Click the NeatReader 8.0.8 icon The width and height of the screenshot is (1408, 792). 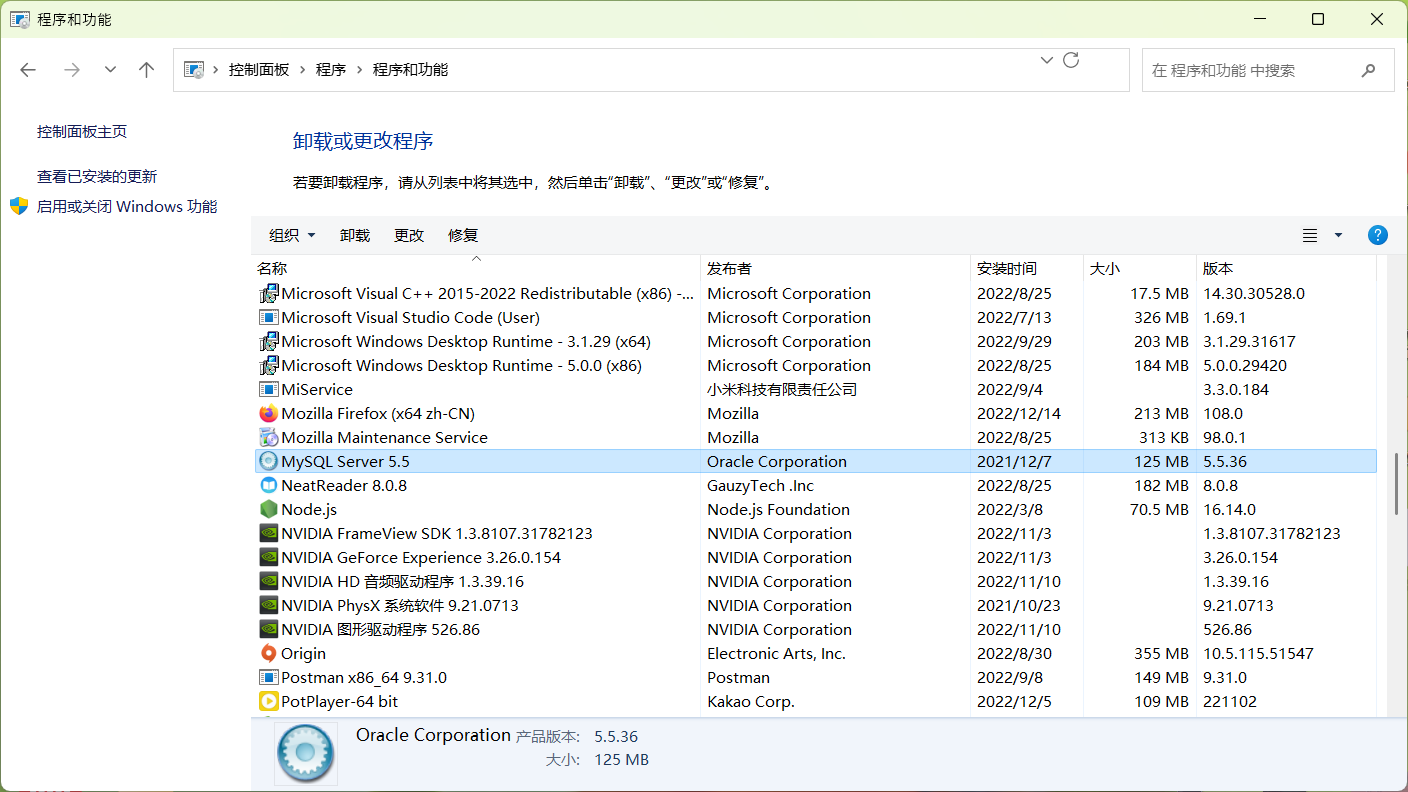pos(268,485)
